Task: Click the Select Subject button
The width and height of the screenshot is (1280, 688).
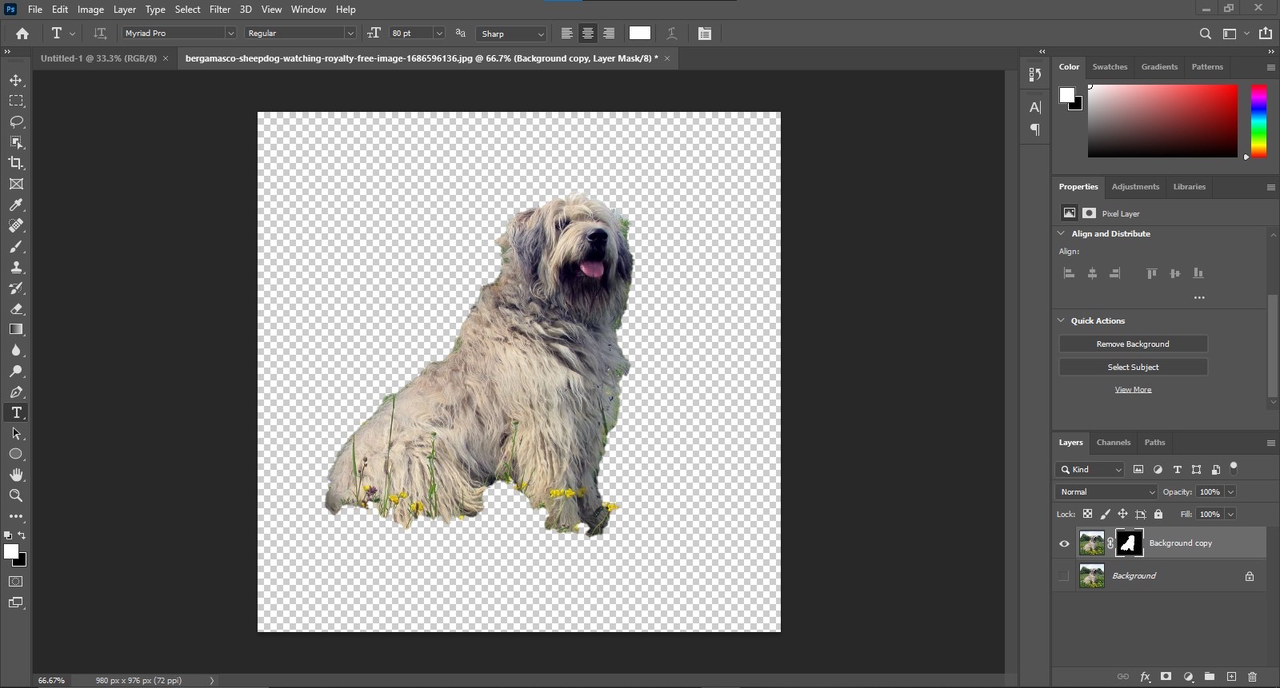Action: (1133, 367)
